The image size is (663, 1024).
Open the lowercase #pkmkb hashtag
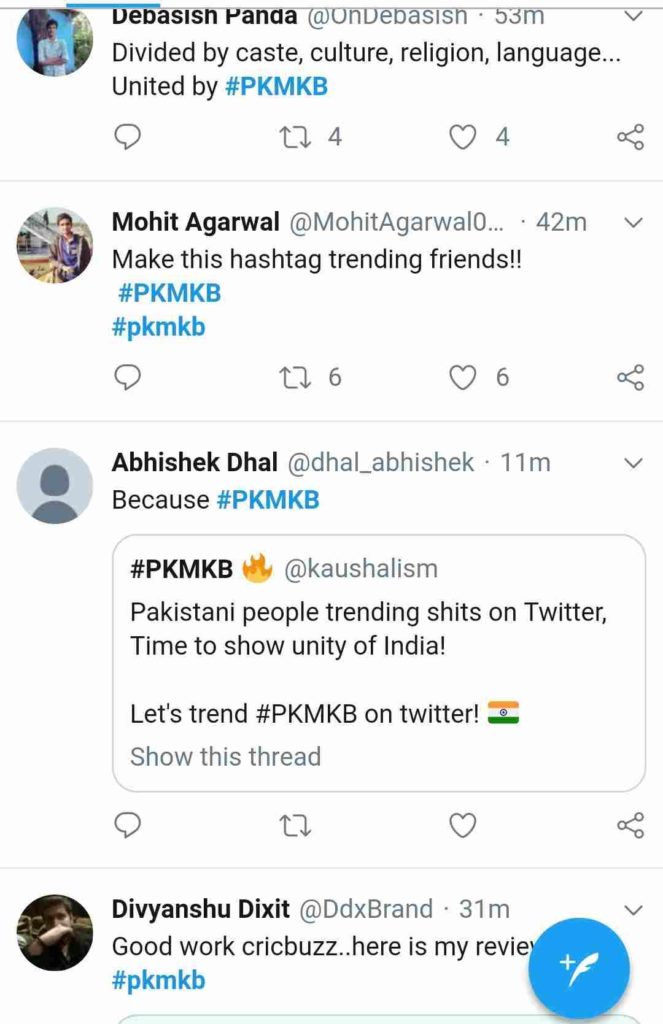(x=157, y=326)
